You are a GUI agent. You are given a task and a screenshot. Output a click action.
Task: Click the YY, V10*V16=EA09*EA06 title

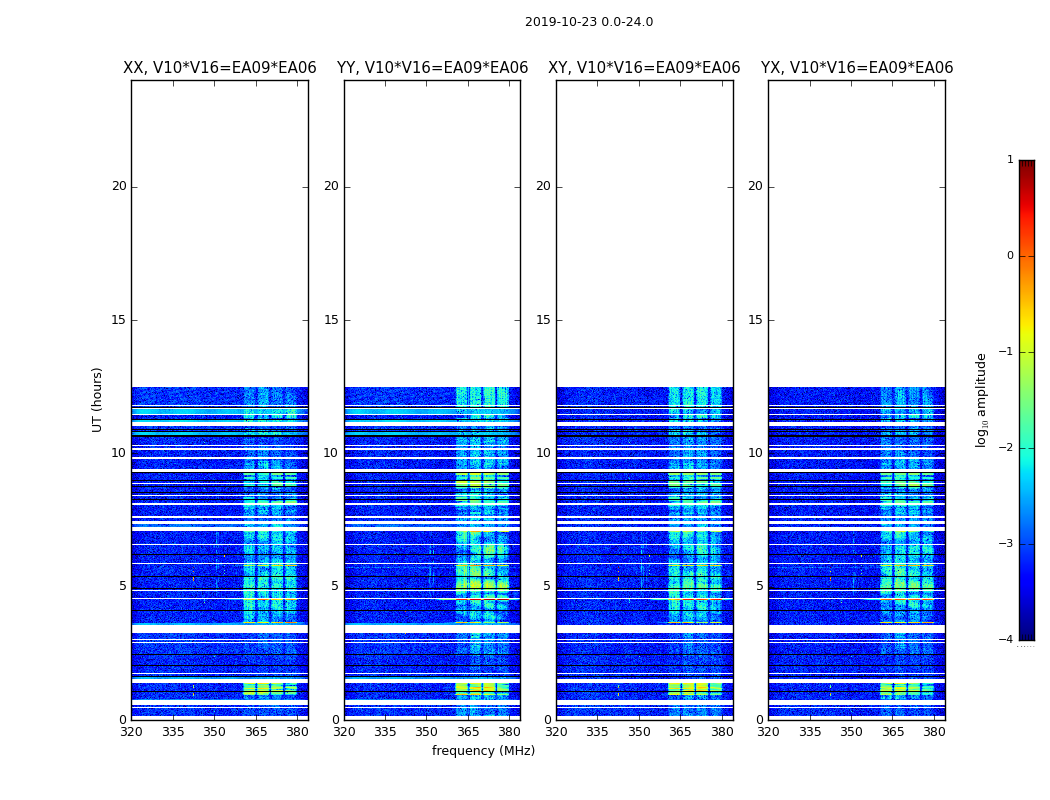click(433, 68)
